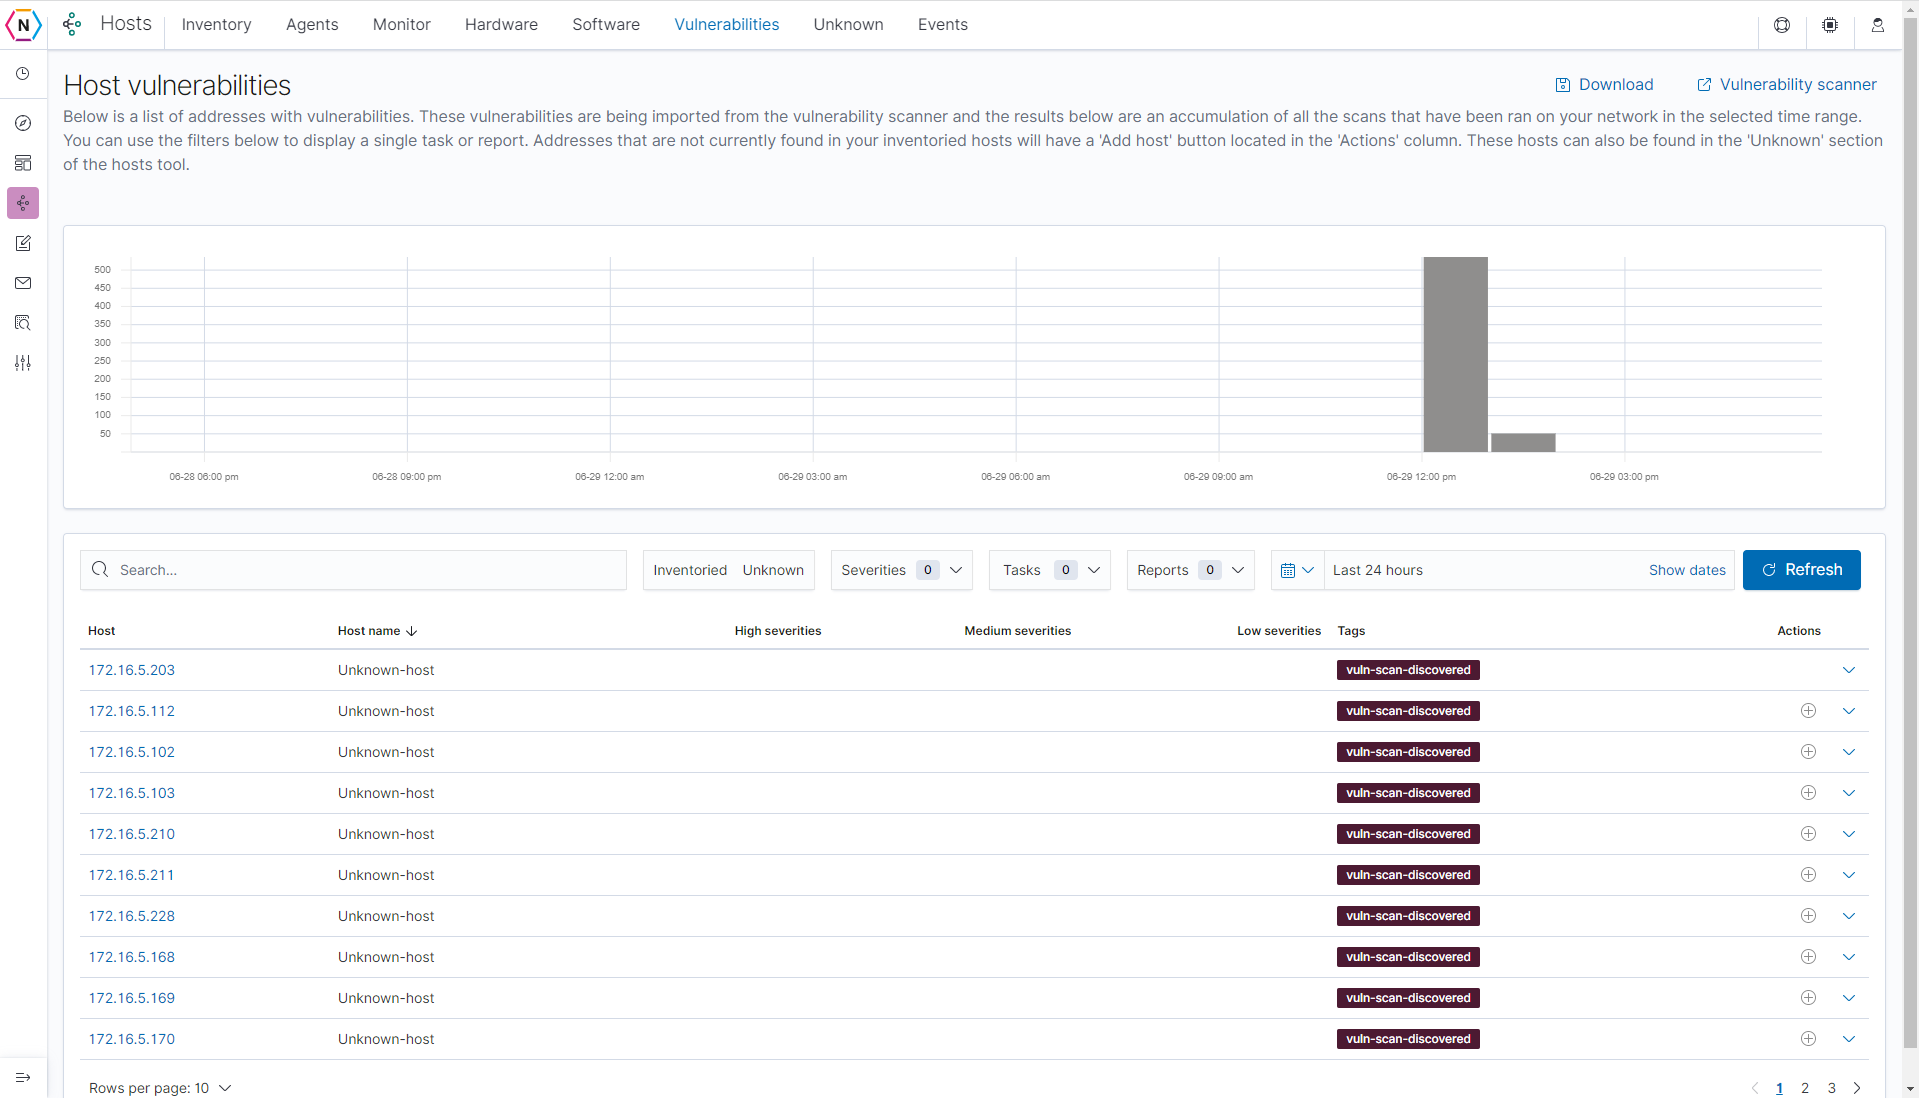
Task: Add host for 172.16.5.112
Action: tap(1808, 711)
